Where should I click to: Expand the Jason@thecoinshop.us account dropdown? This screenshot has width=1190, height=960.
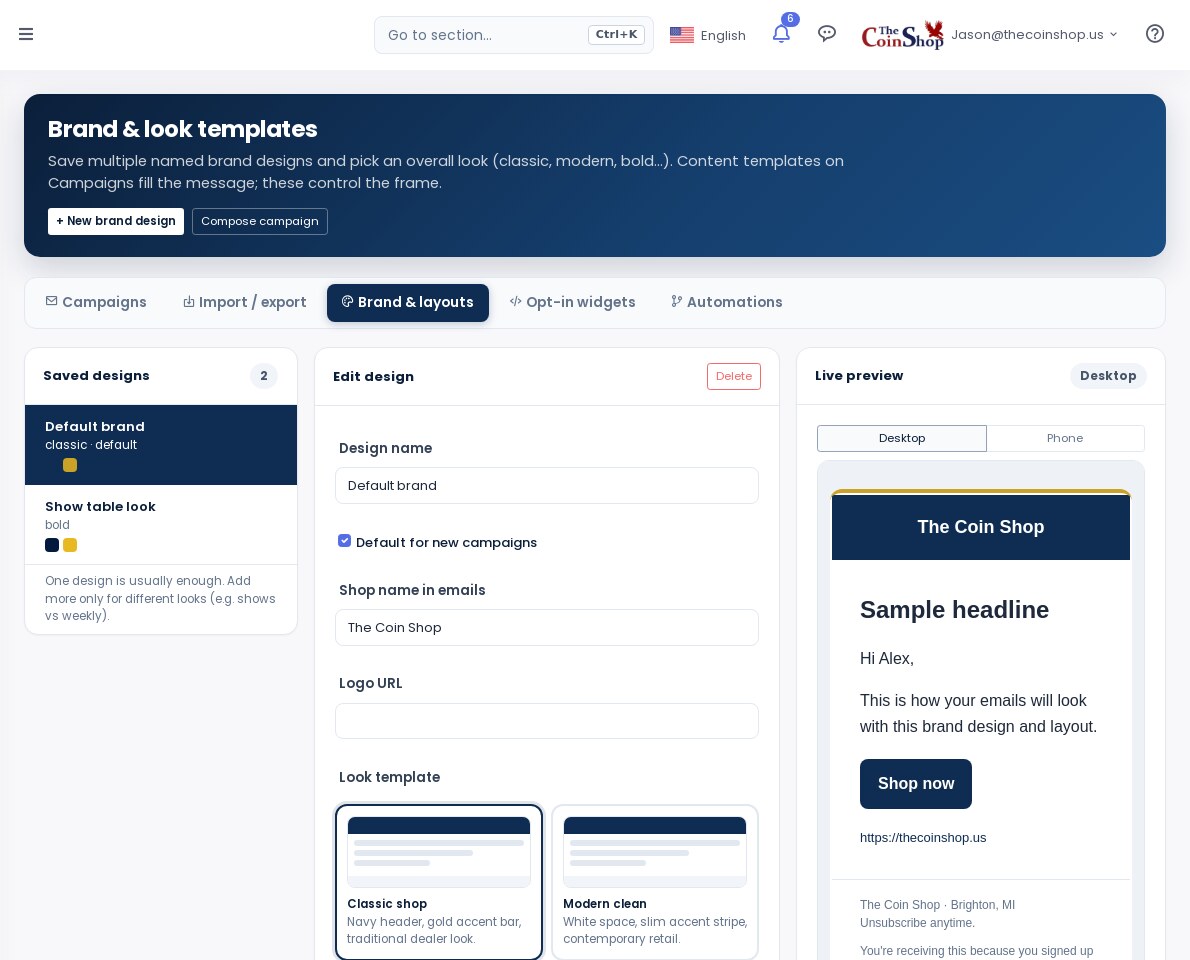point(1034,34)
